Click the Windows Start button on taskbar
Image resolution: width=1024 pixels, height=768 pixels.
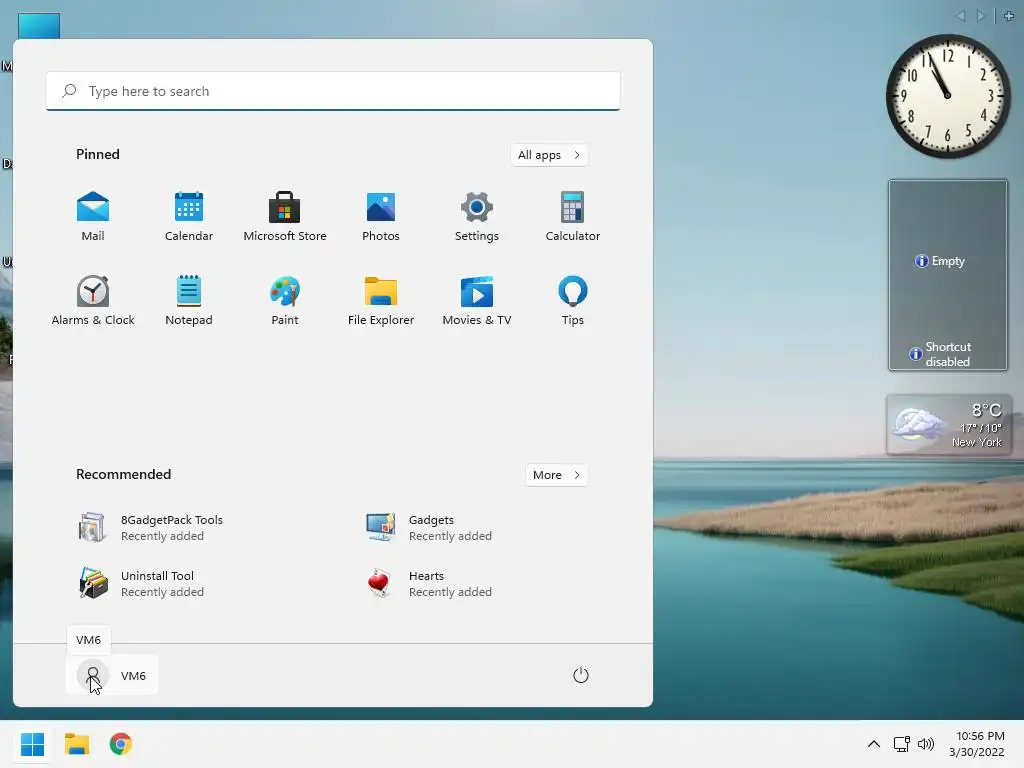32,744
